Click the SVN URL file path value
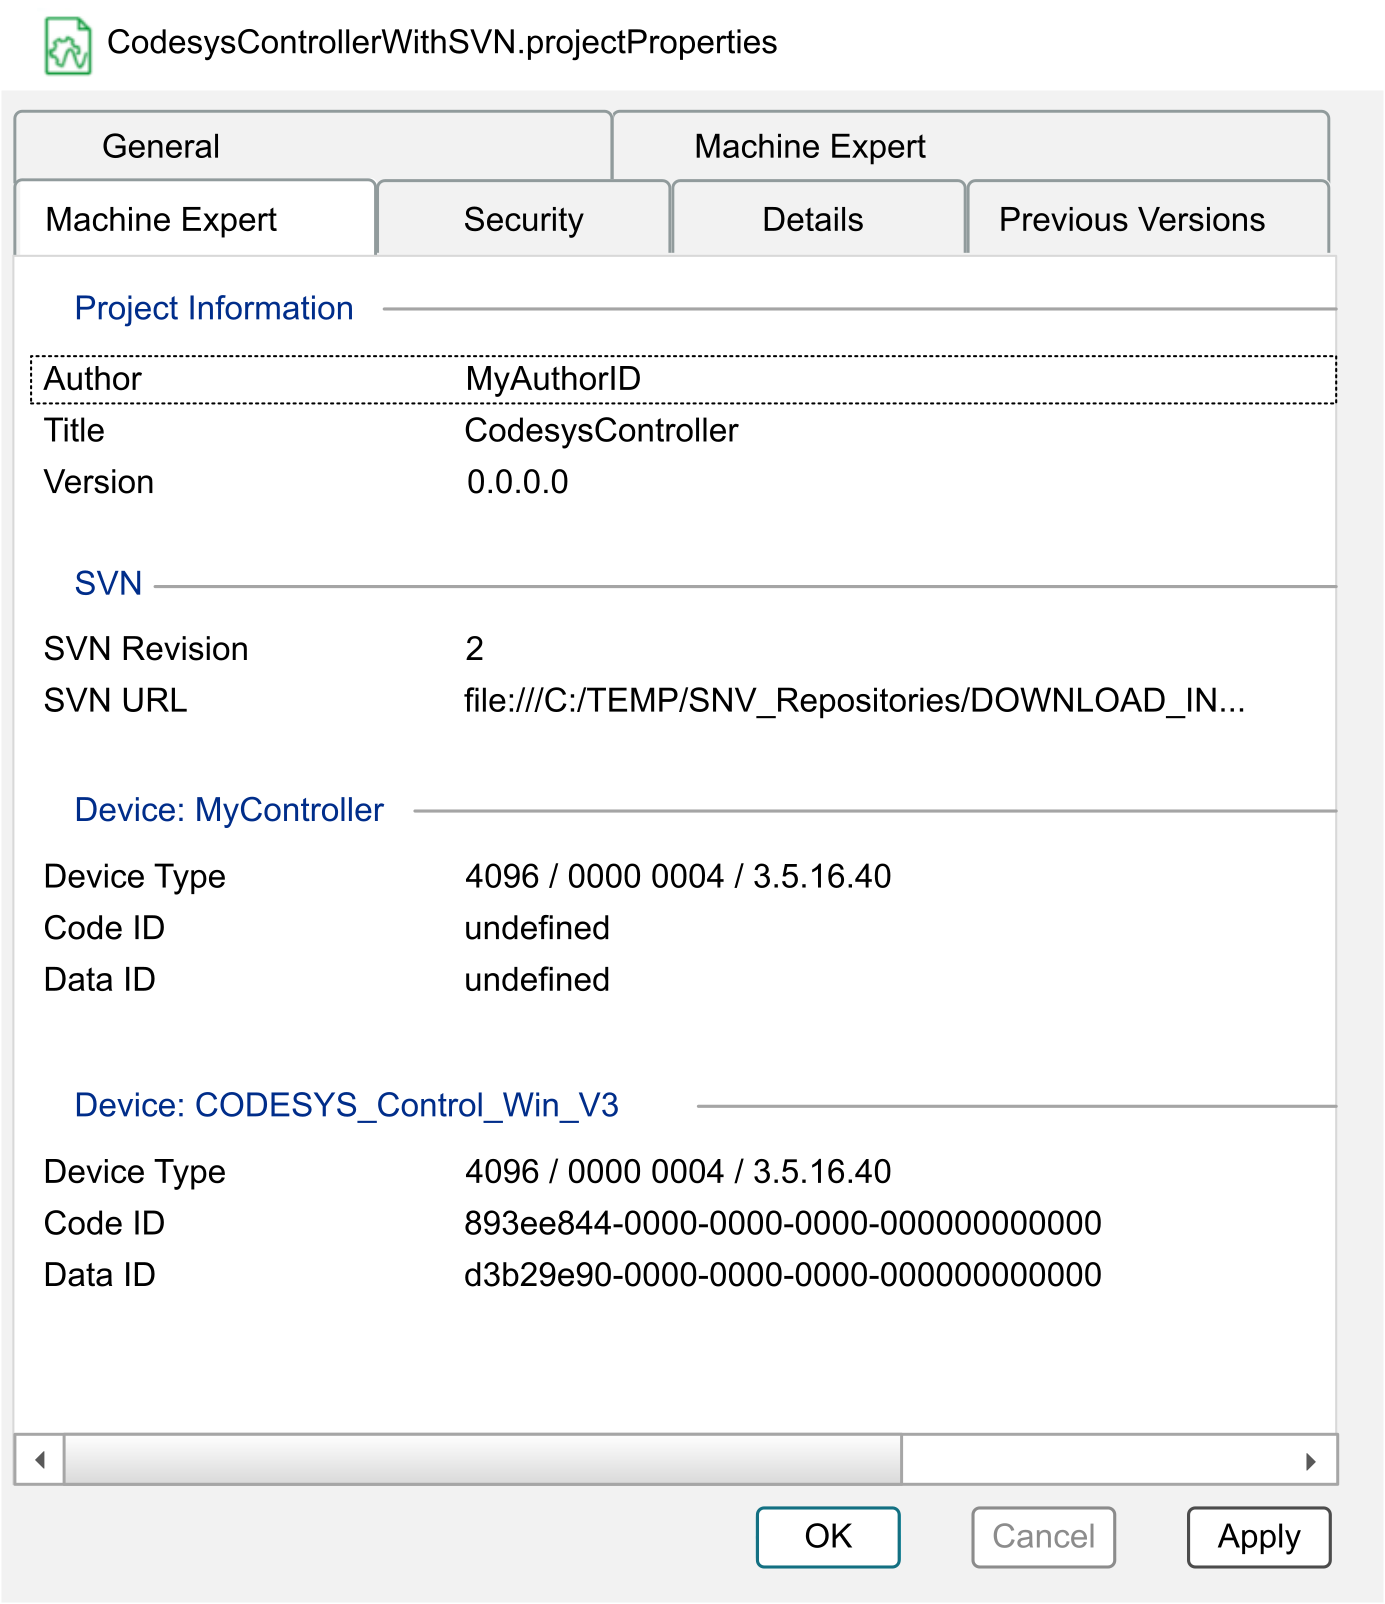The height and width of the screenshot is (1604, 1385). (854, 701)
